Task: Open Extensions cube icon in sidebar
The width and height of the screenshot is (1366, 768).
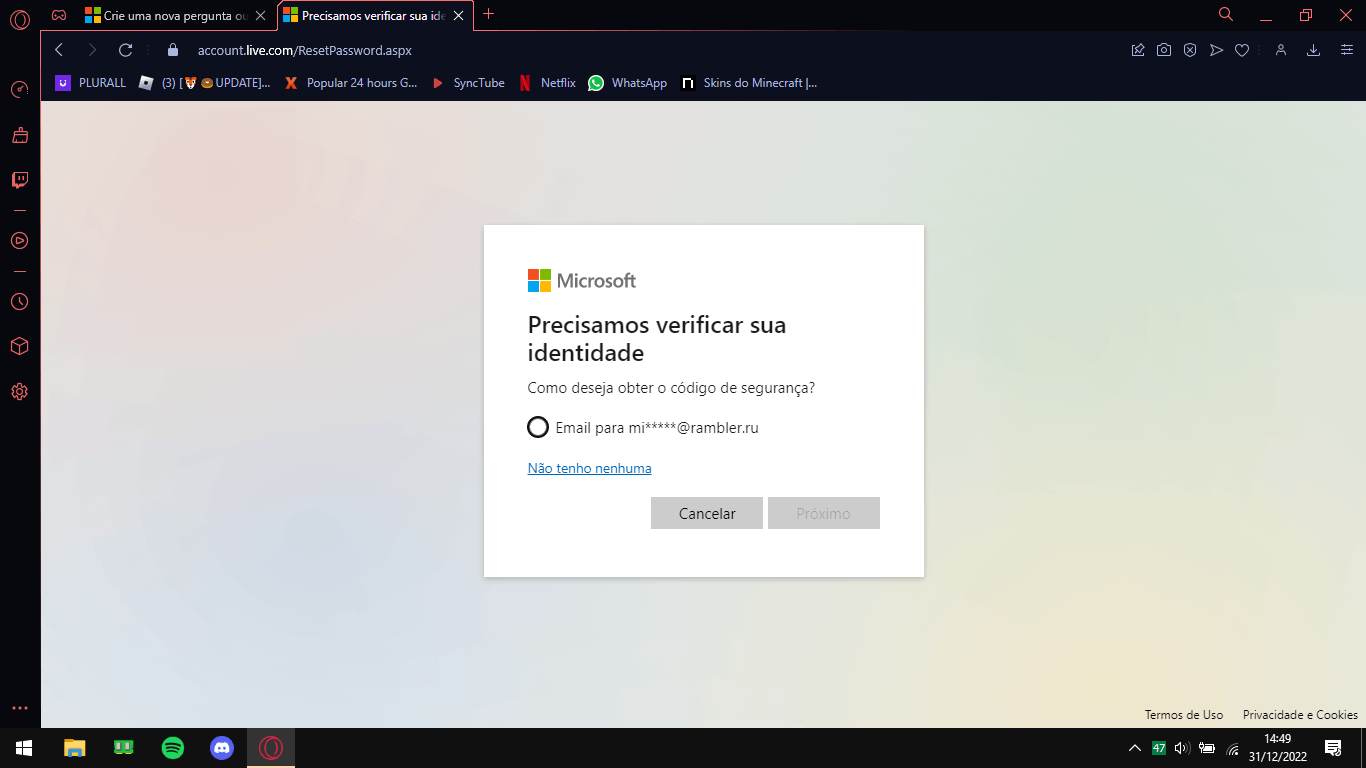Action: [19, 346]
